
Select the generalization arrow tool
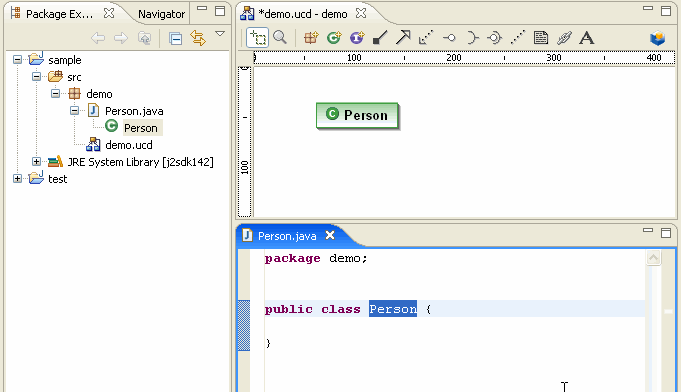tap(403, 38)
